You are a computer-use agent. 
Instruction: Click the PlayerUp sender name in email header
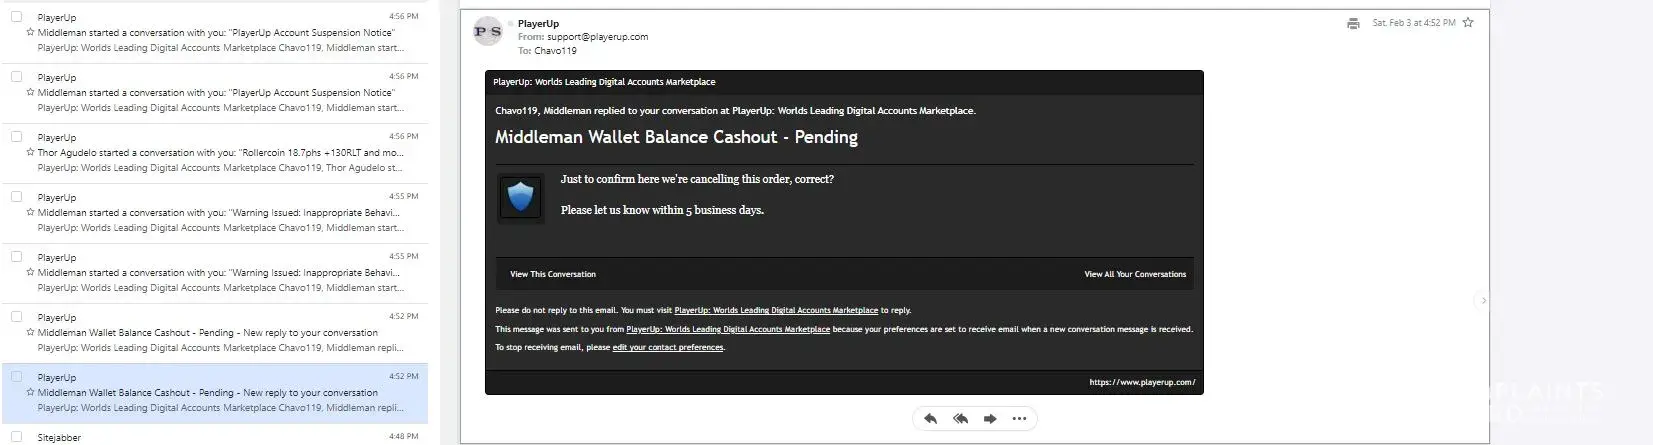click(538, 23)
